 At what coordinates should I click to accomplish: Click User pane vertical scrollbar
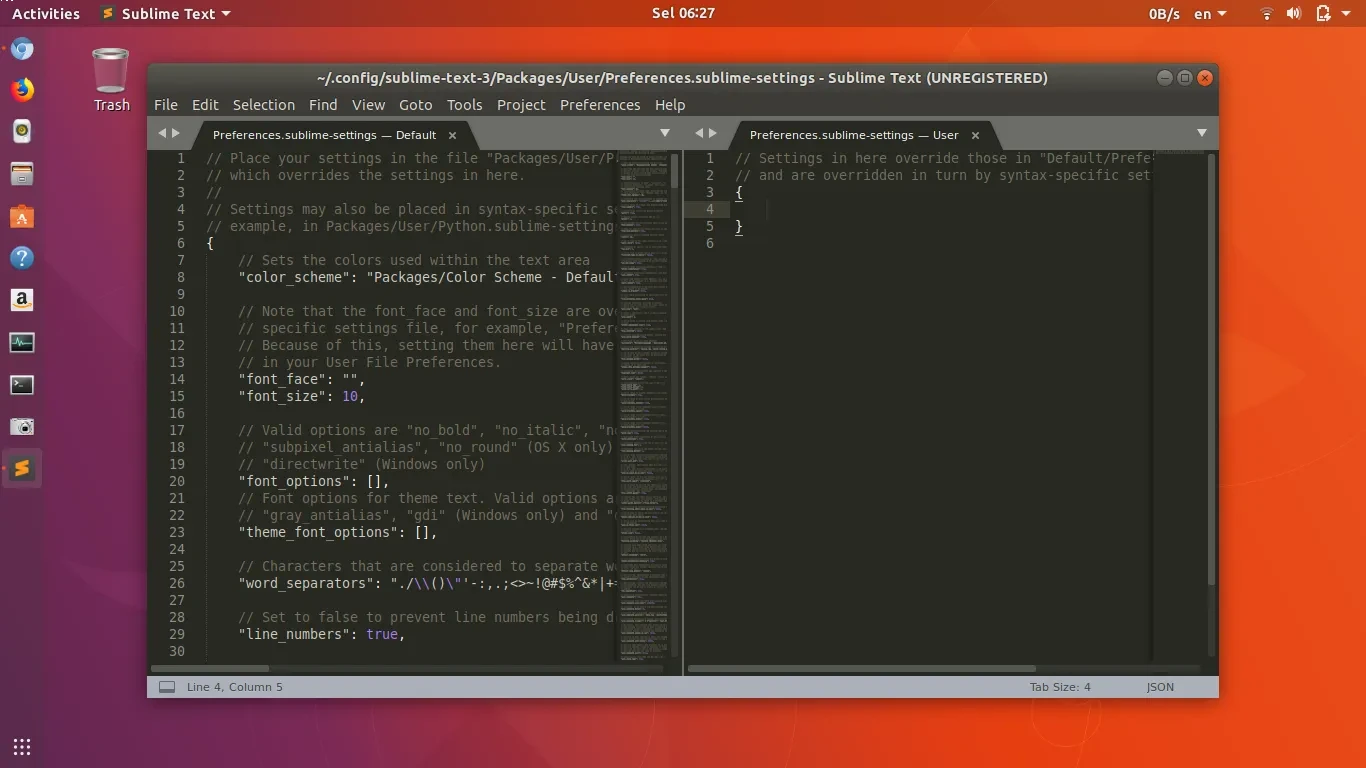coord(1211,370)
